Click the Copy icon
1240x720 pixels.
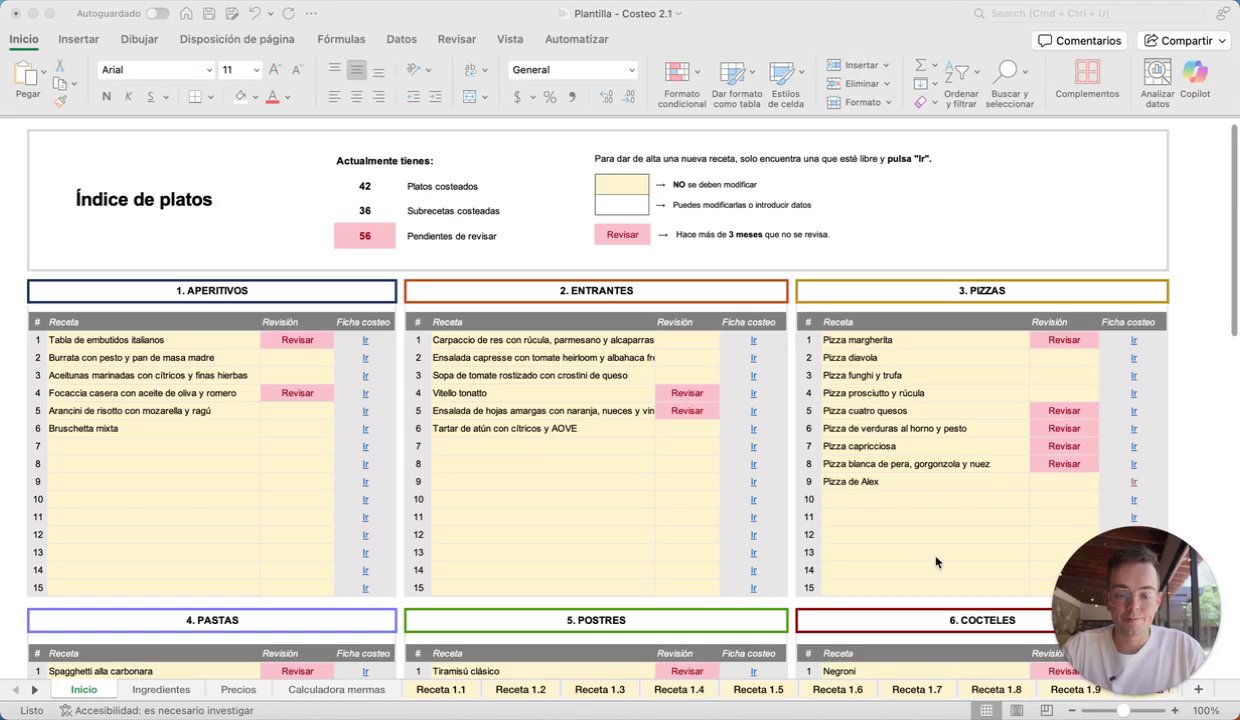click(60, 84)
